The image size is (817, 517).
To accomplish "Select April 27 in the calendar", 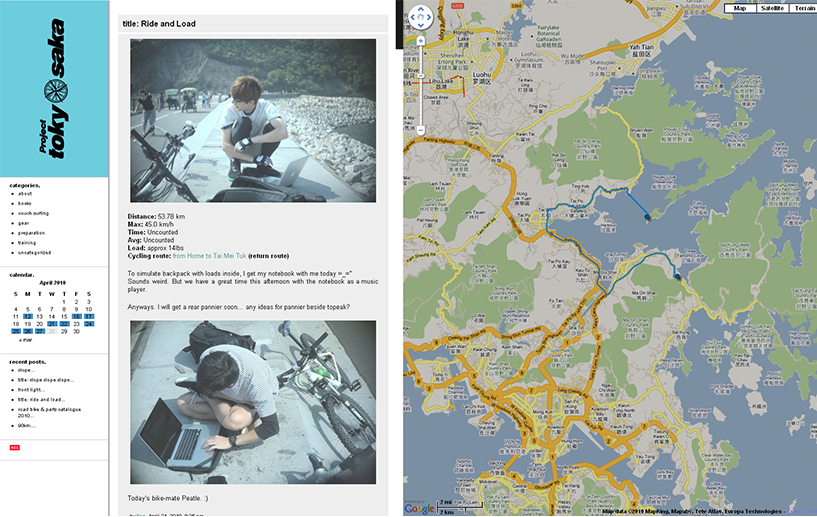I will pos(40,331).
